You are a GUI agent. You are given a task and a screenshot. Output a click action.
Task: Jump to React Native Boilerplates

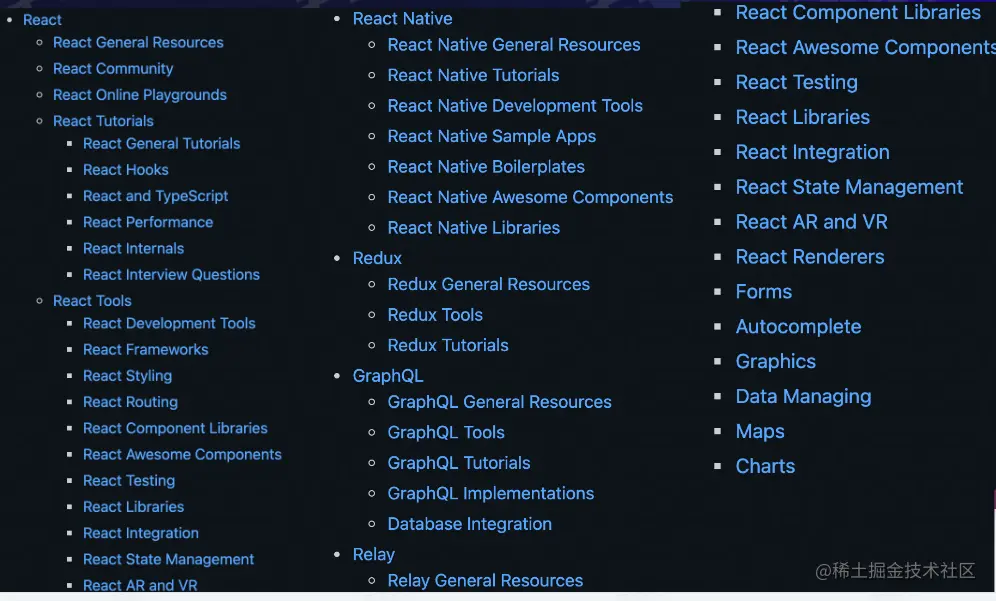[x=486, y=167]
